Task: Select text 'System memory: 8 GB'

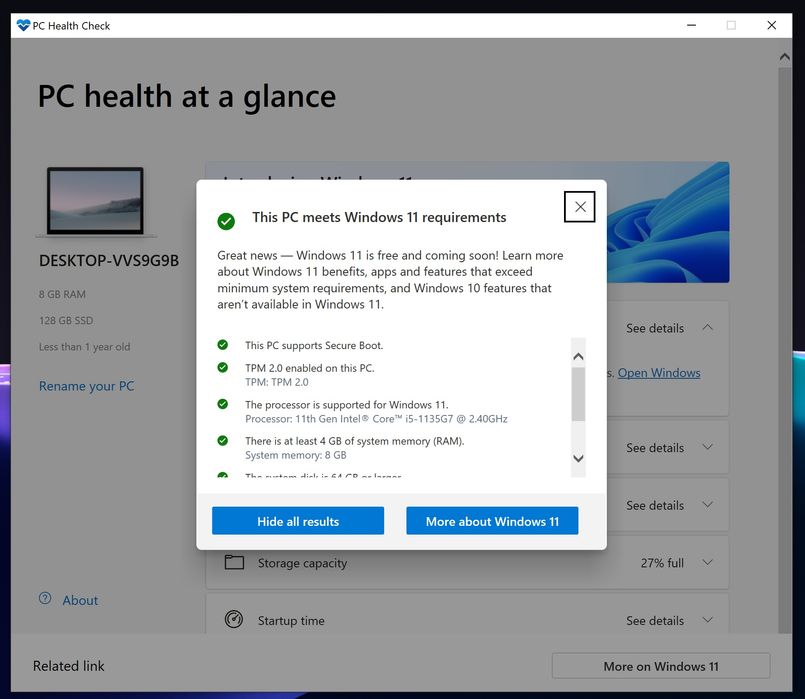Action: point(296,455)
